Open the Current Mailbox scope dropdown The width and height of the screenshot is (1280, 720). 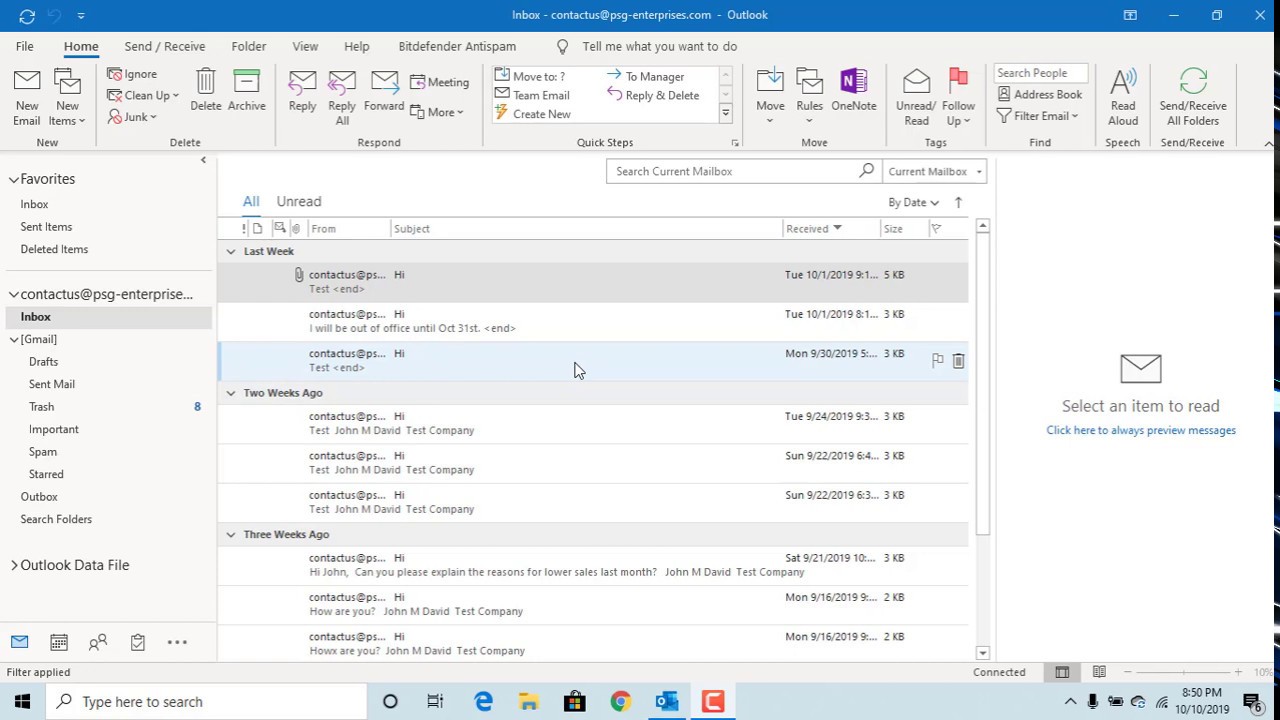click(x=935, y=171)
